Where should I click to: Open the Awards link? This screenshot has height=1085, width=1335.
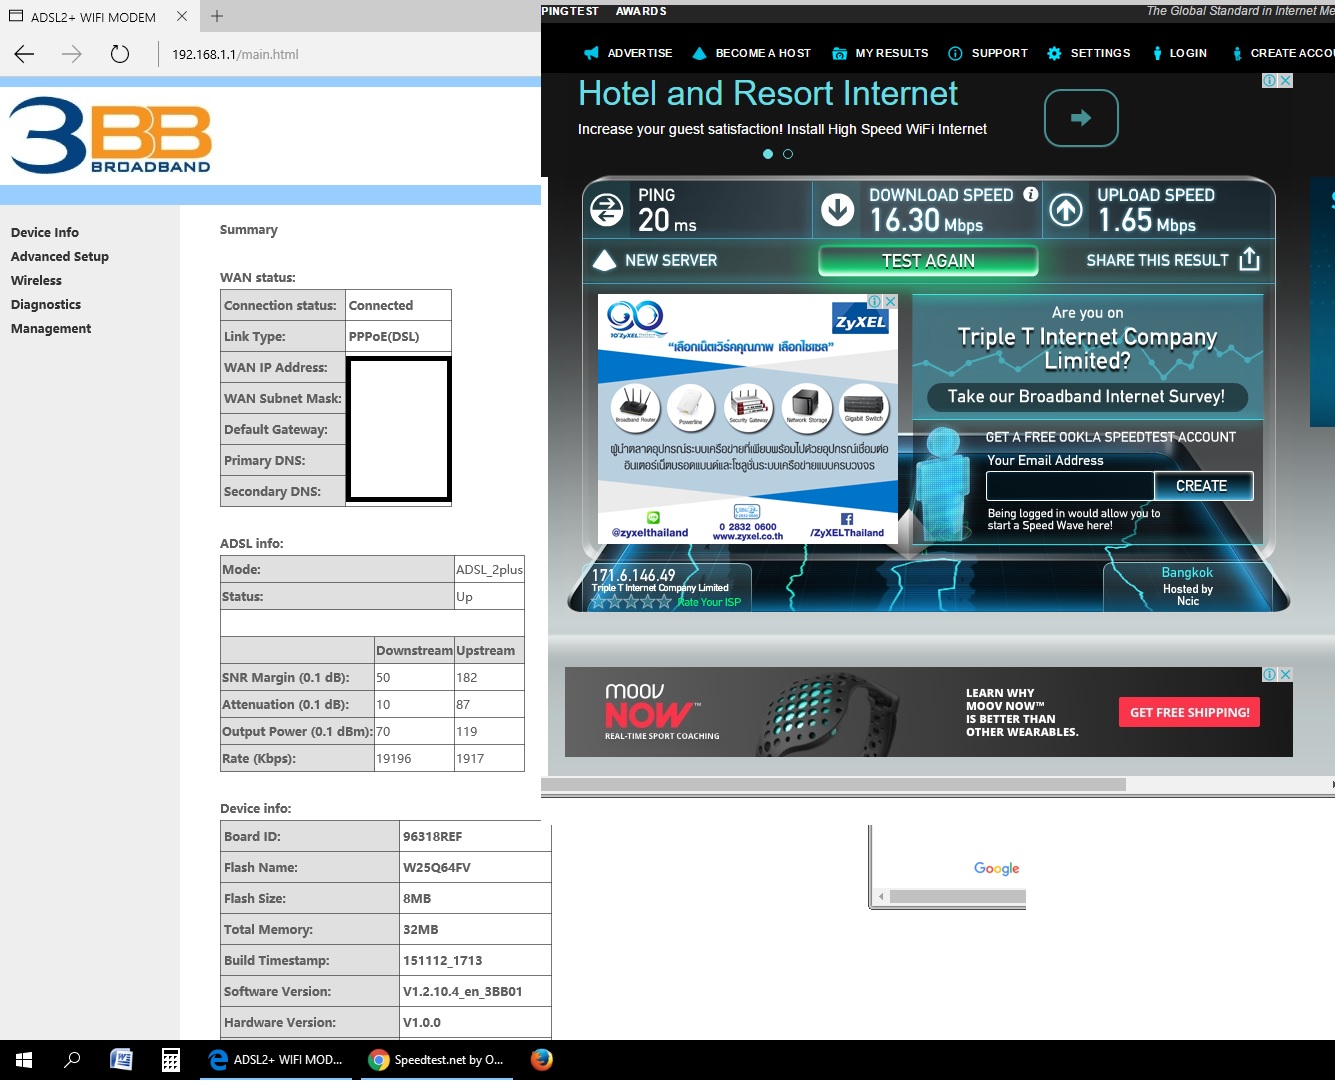tap(641, 11)
